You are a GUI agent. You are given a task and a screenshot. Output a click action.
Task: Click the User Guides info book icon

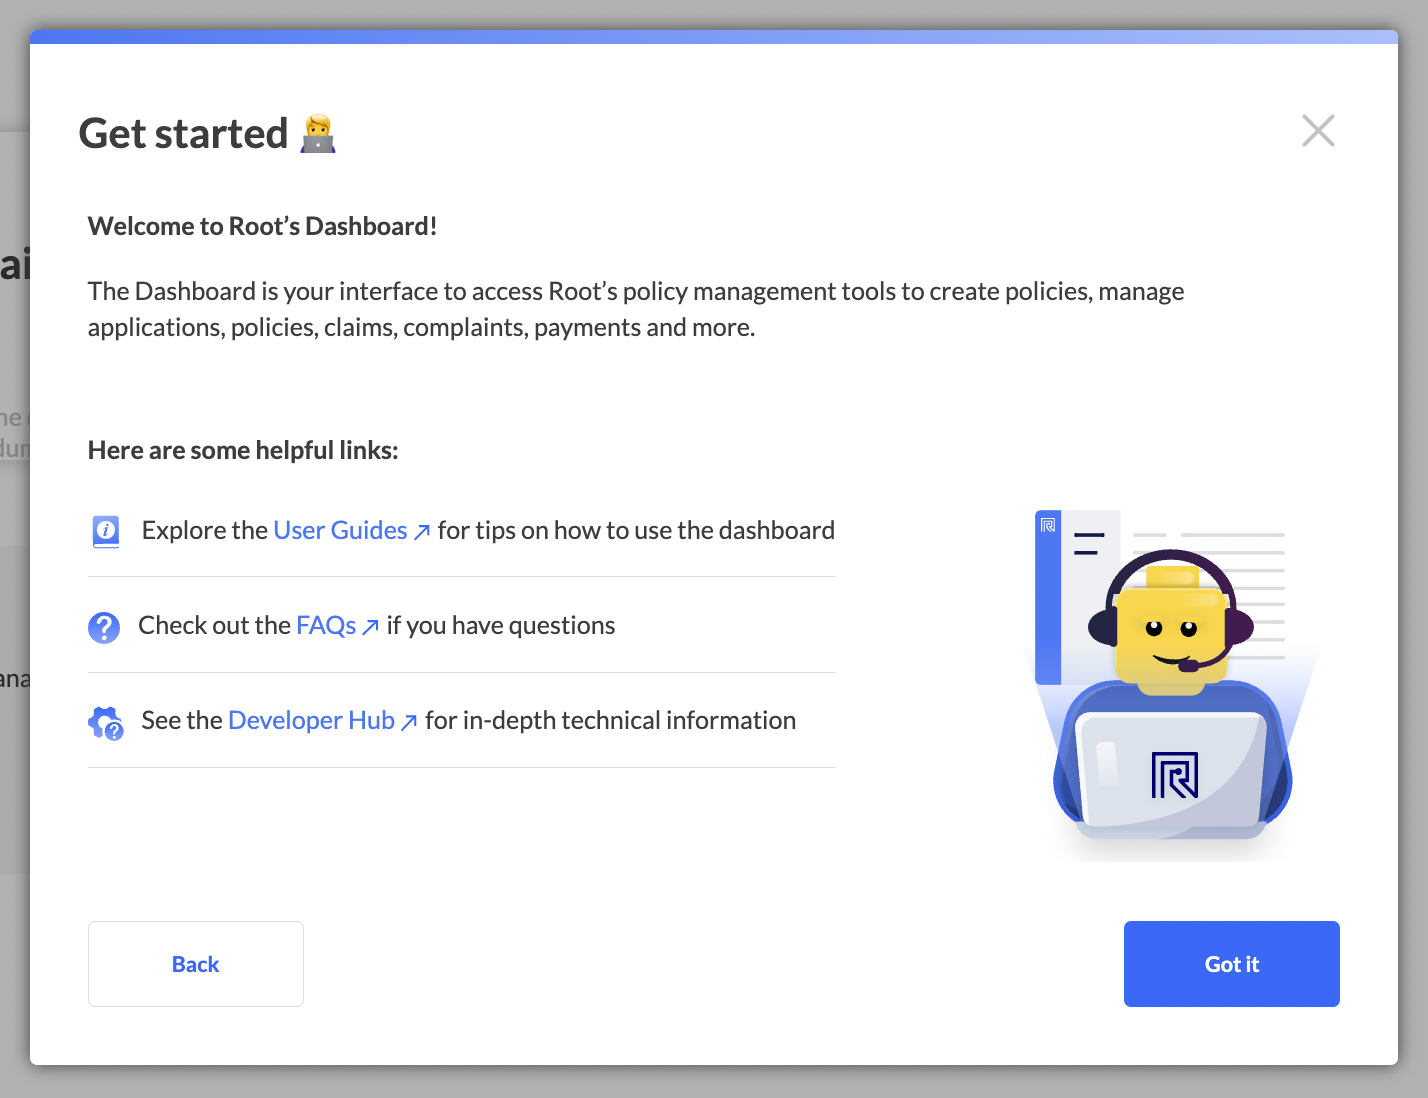tap(106, 531)
